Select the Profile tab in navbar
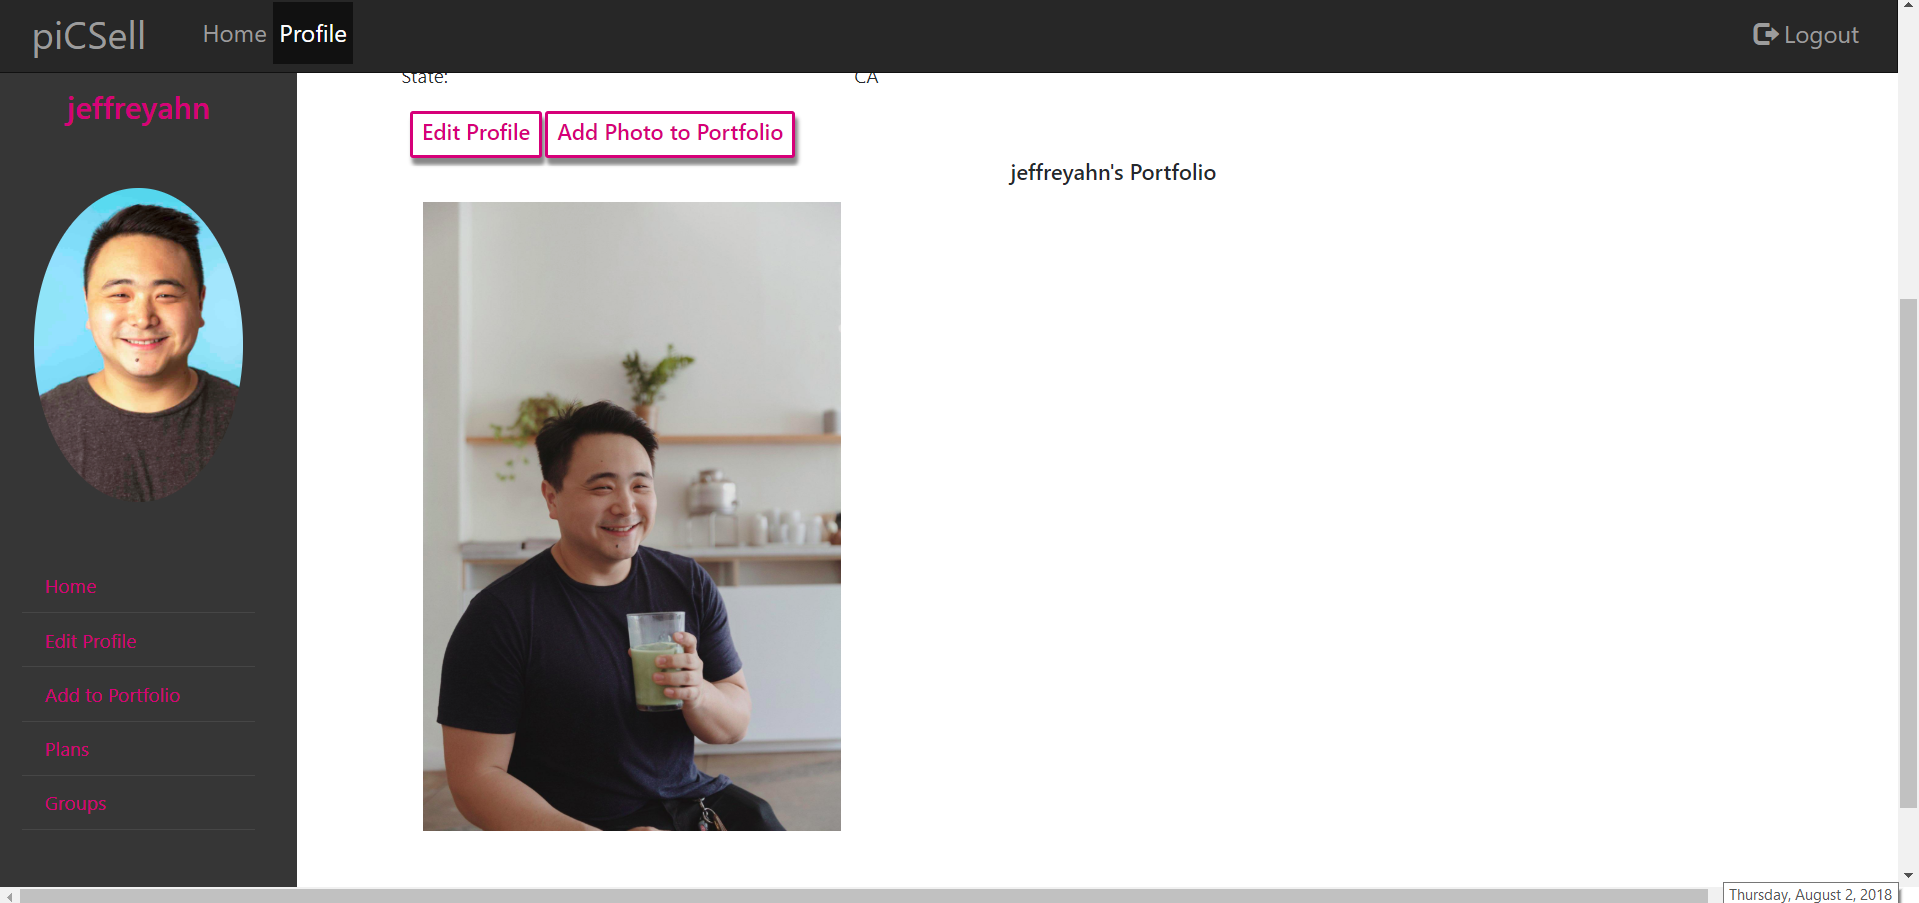1919x903 pixels. 313,34
